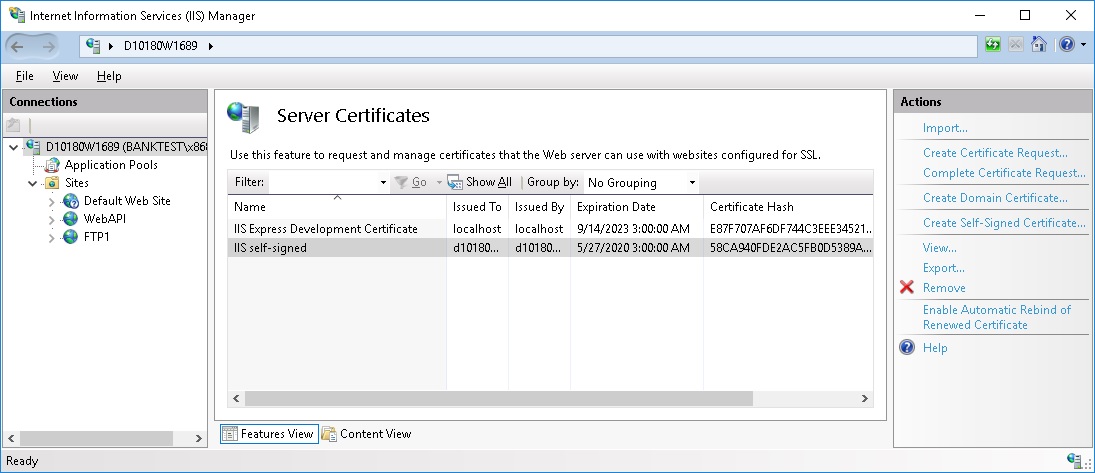The image size is (1095, 473).
Task: Open the Go button dropdown arrow
Action: click(439, 182)
